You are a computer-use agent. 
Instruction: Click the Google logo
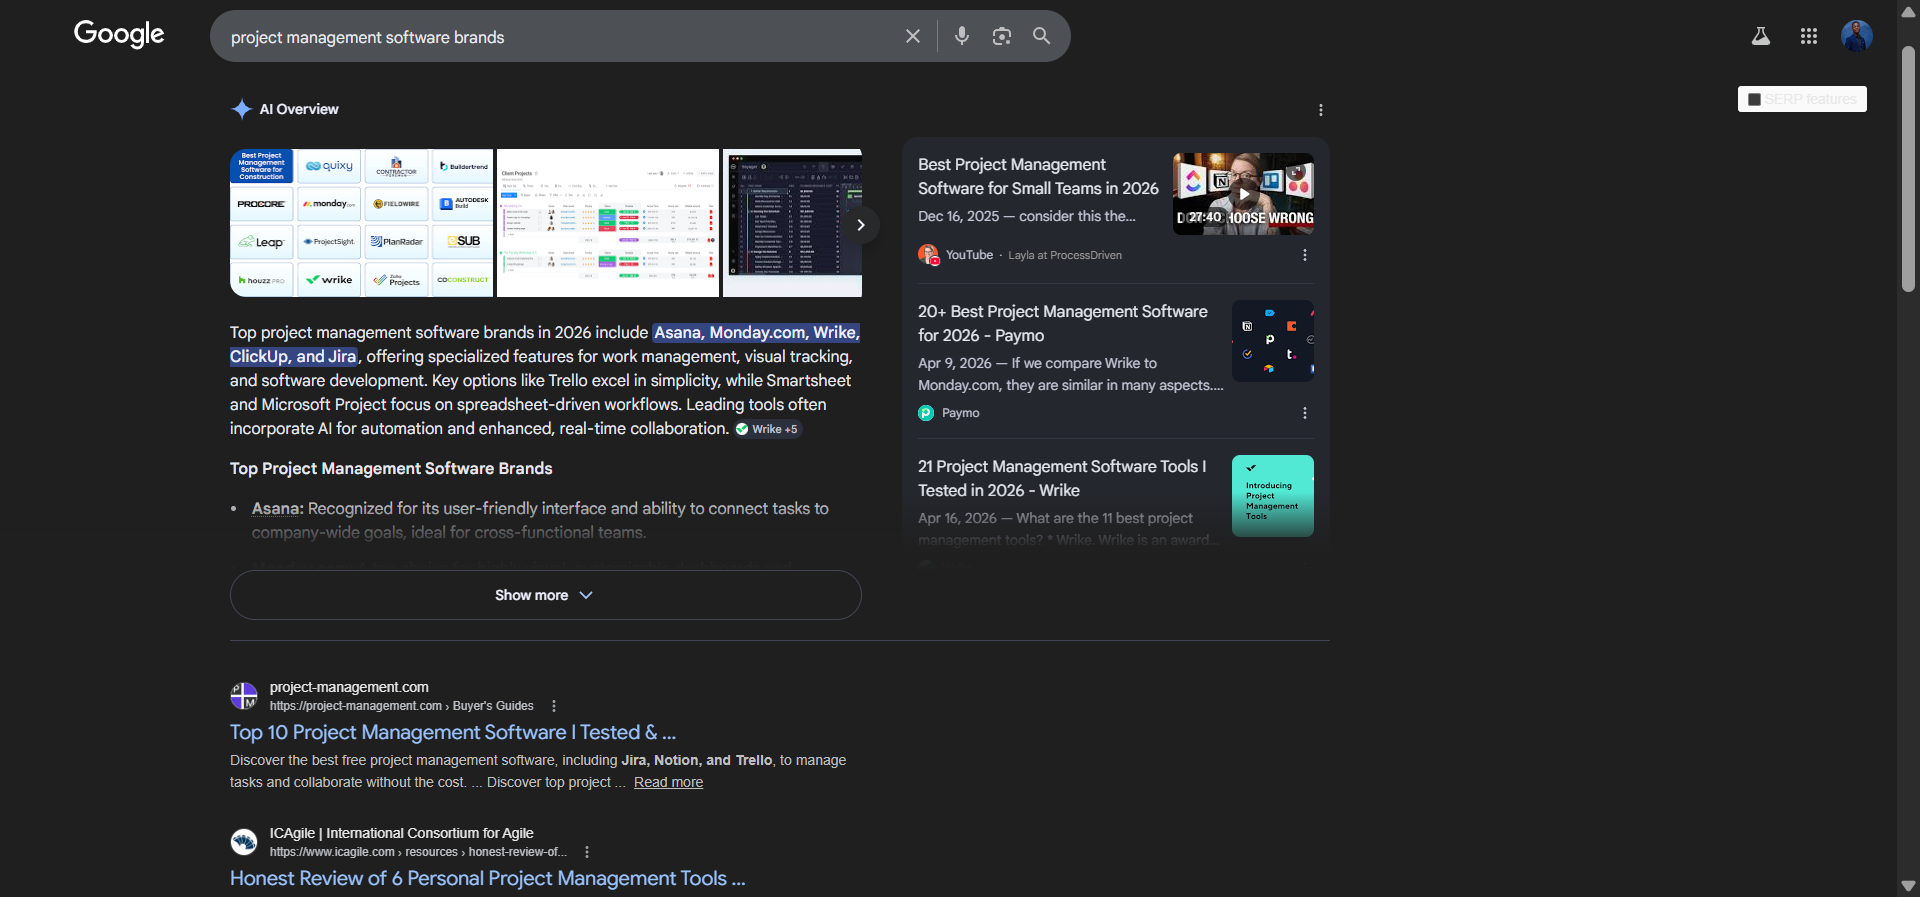(x=119, y=34)
